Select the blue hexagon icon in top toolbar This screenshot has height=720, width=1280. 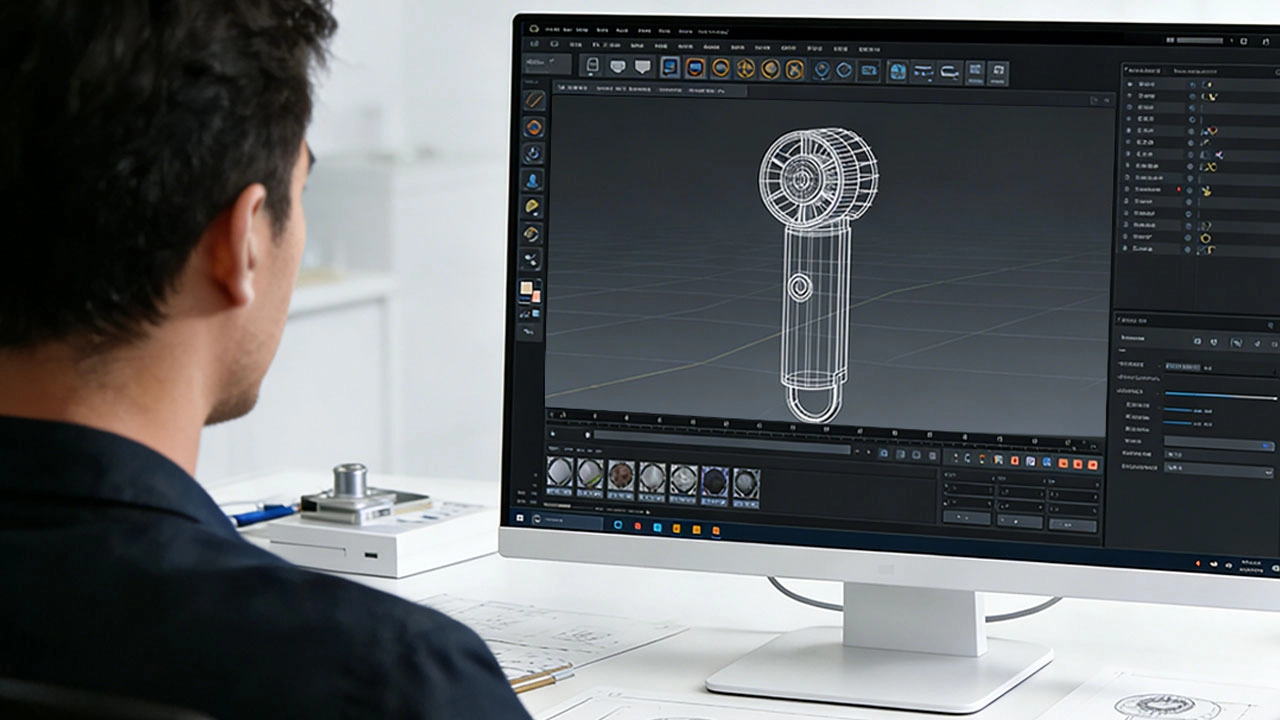[x=845, y=70]
